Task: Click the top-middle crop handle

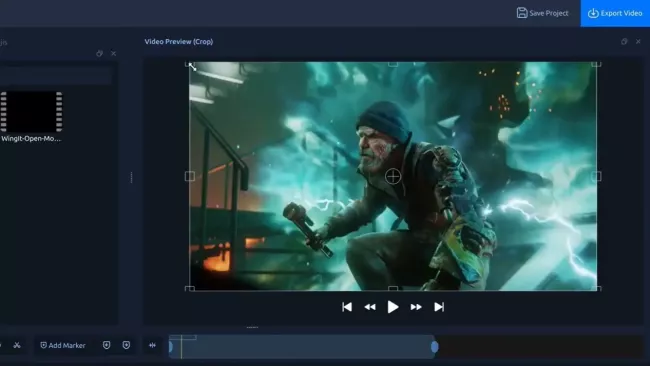Action: click(393, 64)
